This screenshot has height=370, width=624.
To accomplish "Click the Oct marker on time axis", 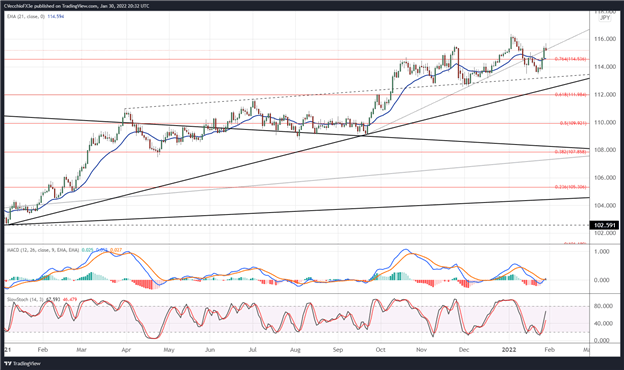I will 380,350.
